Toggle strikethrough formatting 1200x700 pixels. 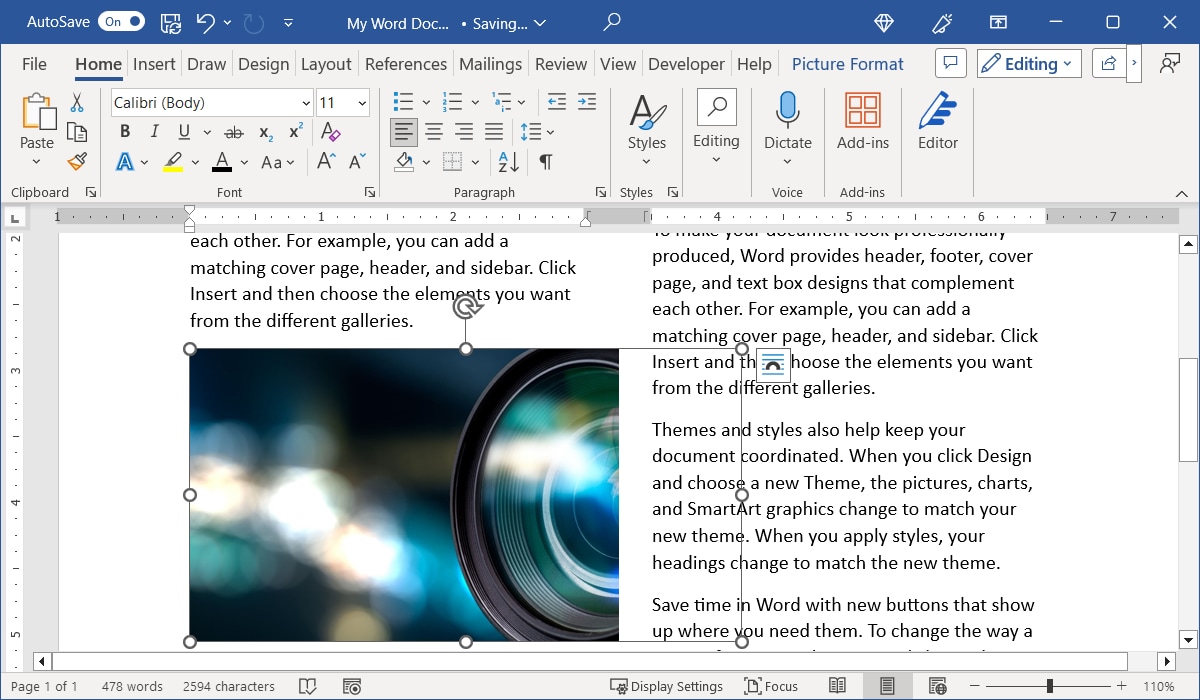coord(234,131)
